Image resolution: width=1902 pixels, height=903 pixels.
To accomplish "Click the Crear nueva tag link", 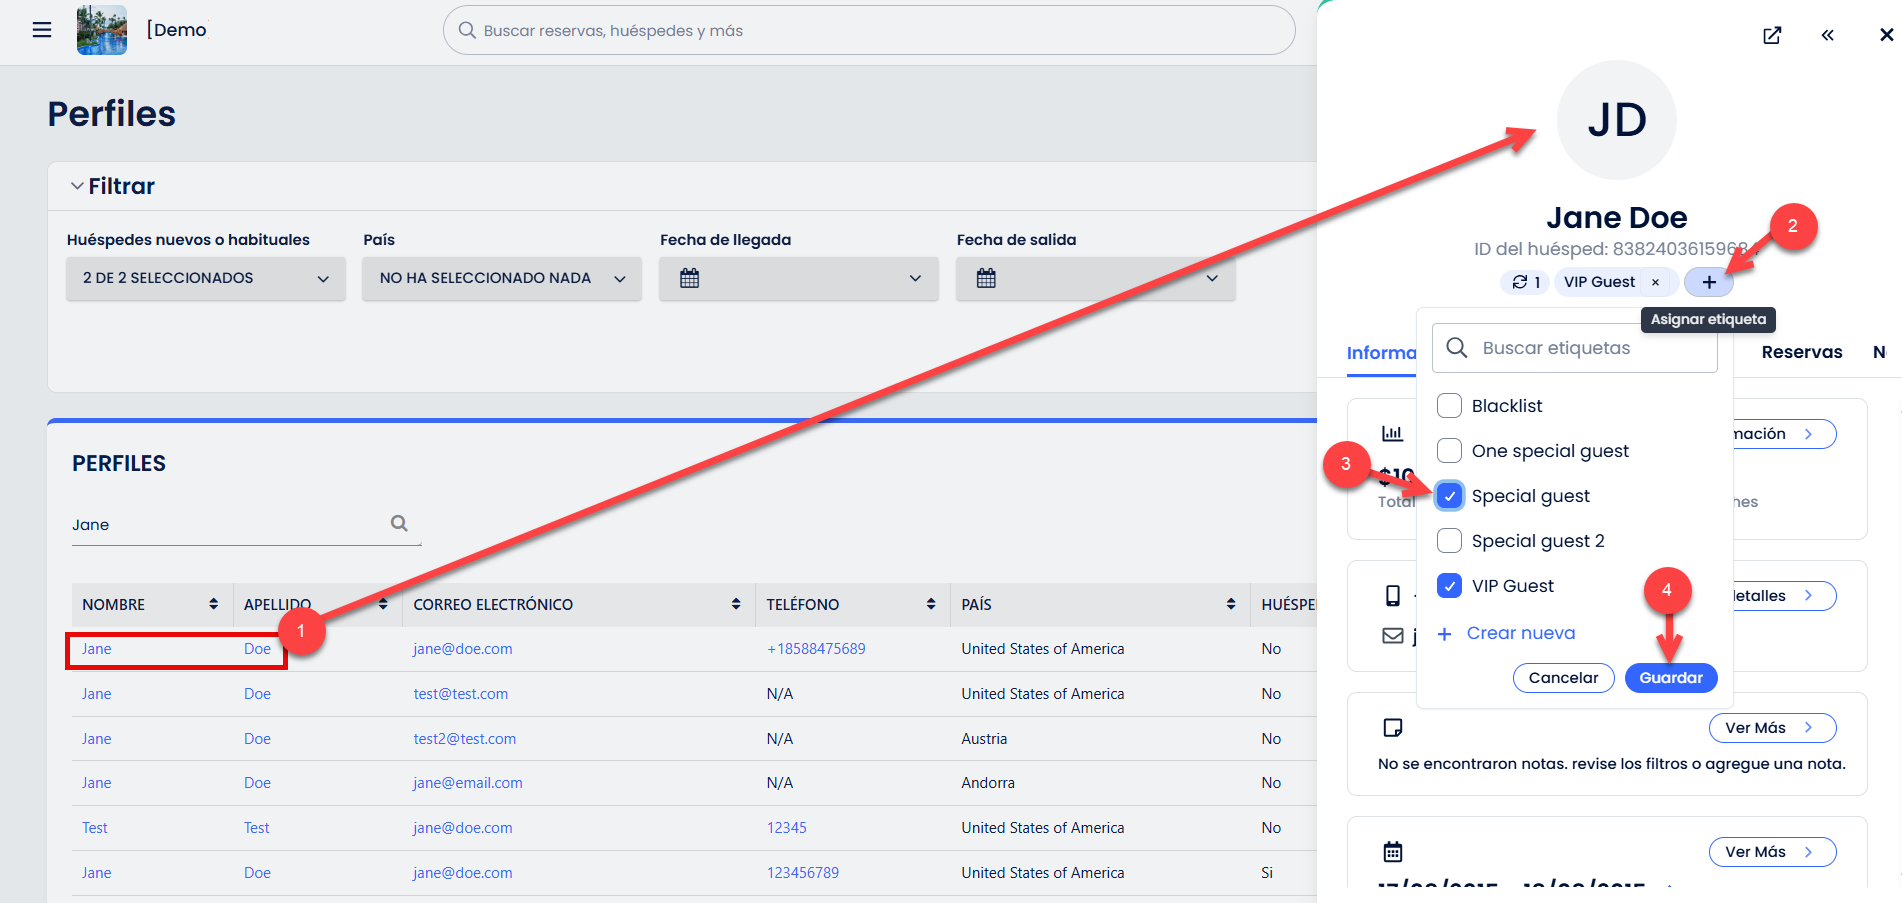I will [x=1519, y=633].
